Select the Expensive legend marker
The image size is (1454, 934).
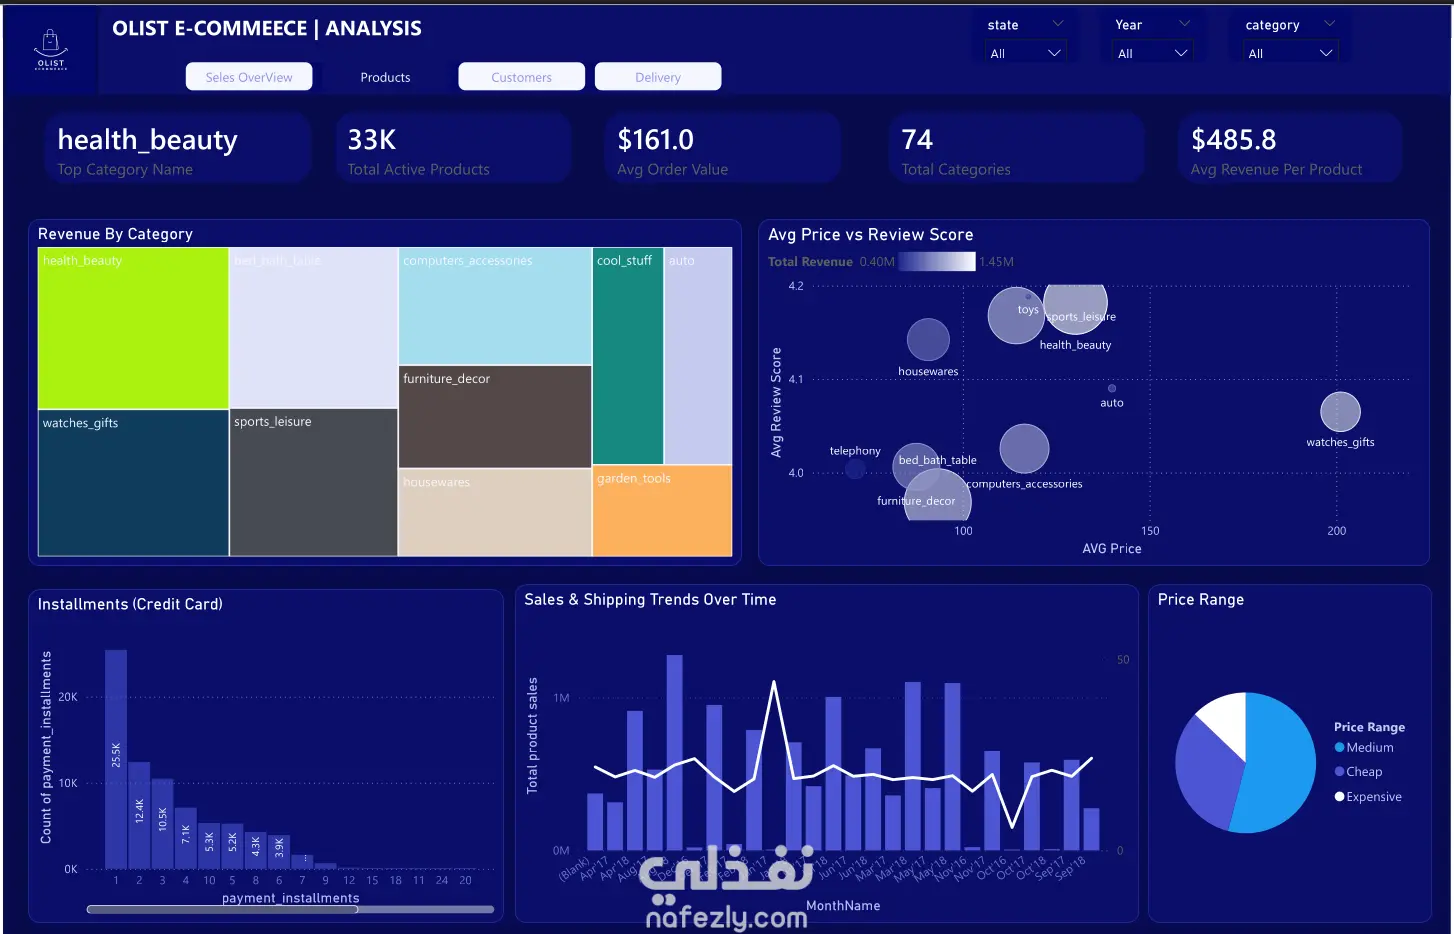pyautogui.click(x=1339, y=796)
